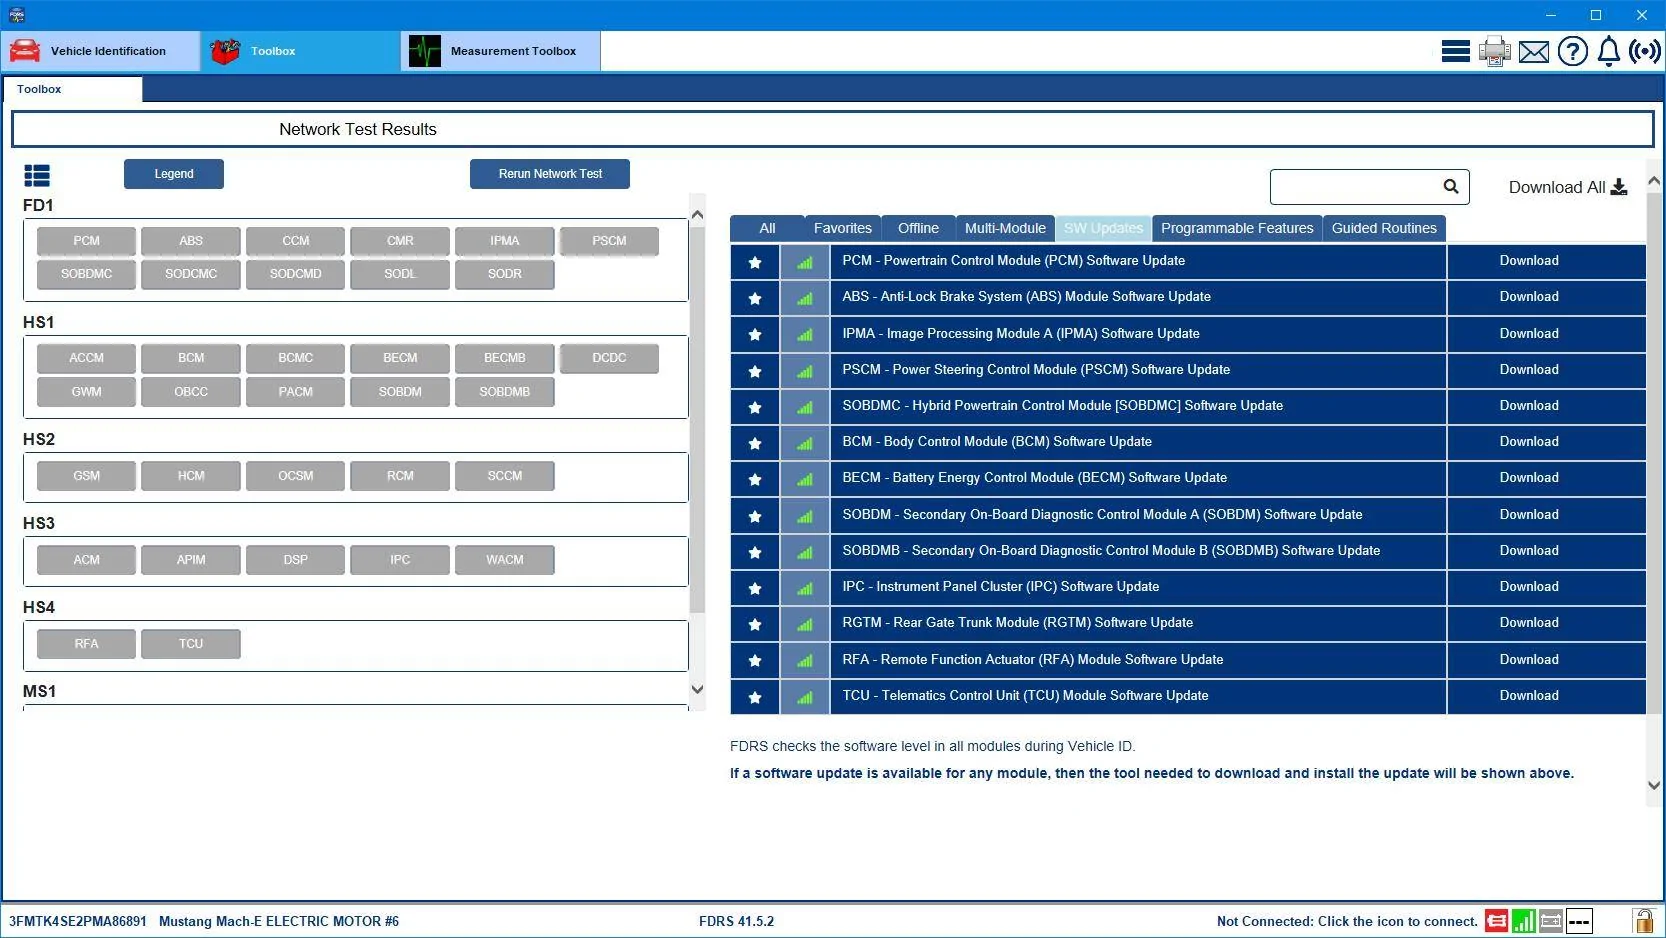Select the PCM module in FD1
Image resolution: width=1666 pixels, height=938 pixels.
point(86,241)
